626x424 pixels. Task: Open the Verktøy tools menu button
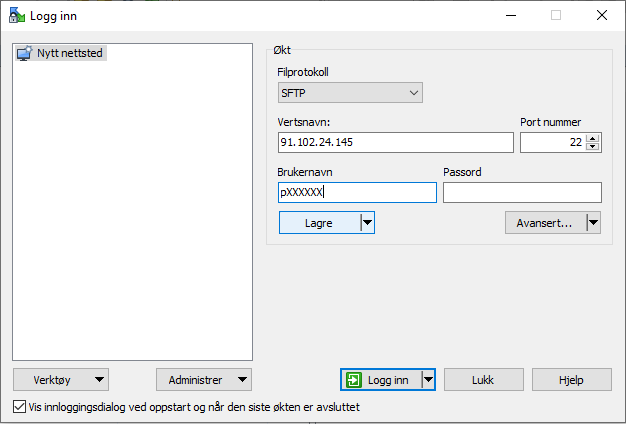coord(61,380)
